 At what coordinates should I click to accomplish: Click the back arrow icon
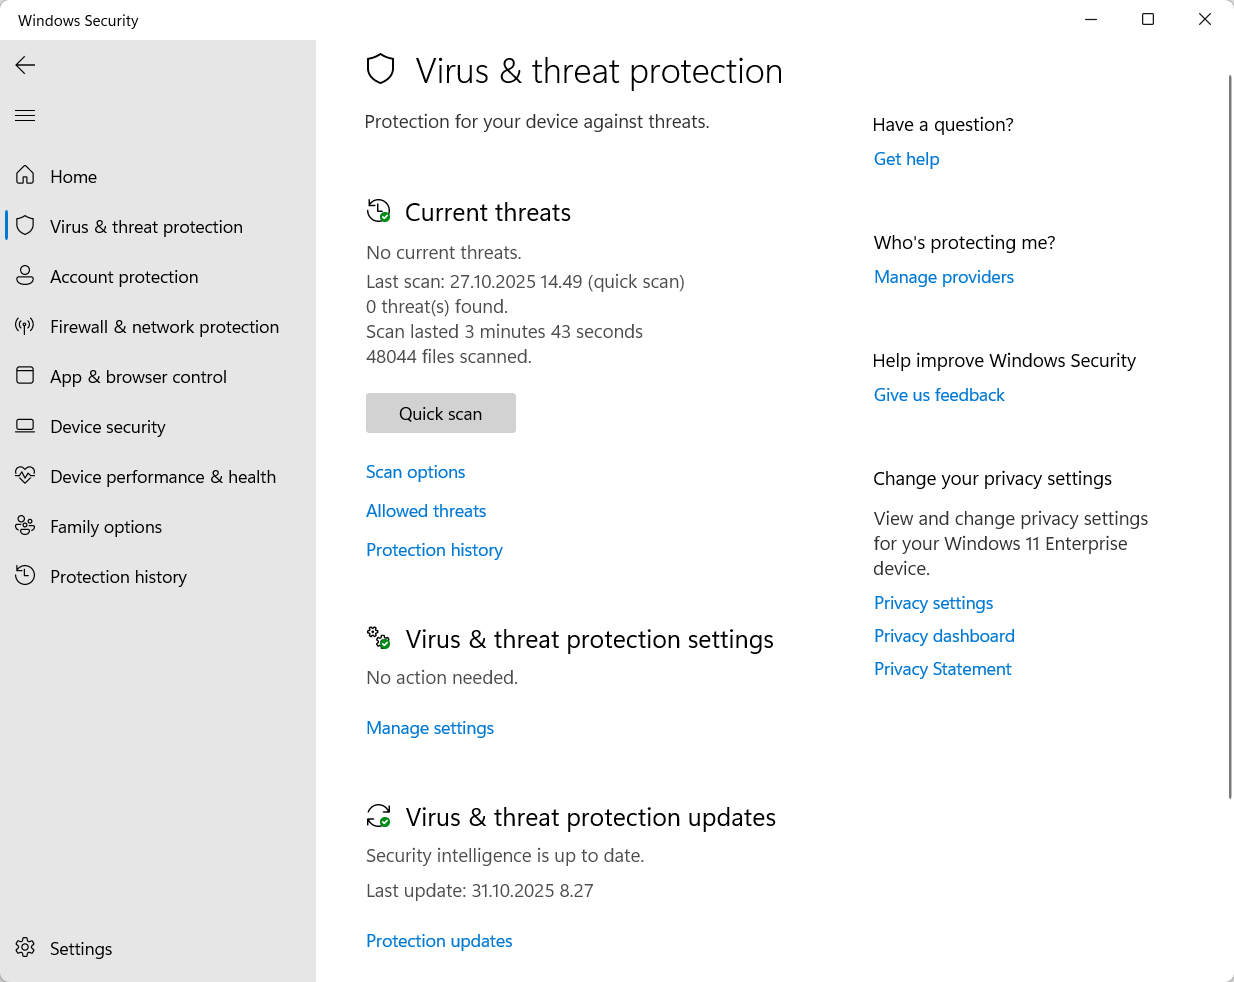[26, 65]
